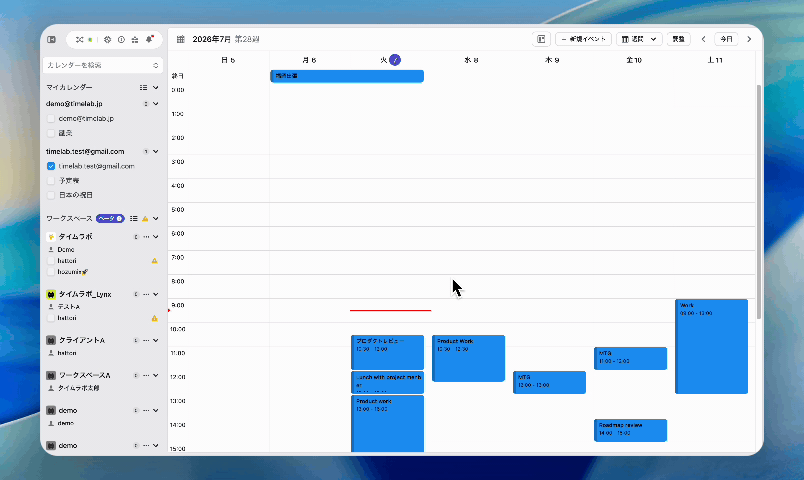Enable the demo@timelab.jp calendar checkbox

pyautogui.click(x=51, y=118)
